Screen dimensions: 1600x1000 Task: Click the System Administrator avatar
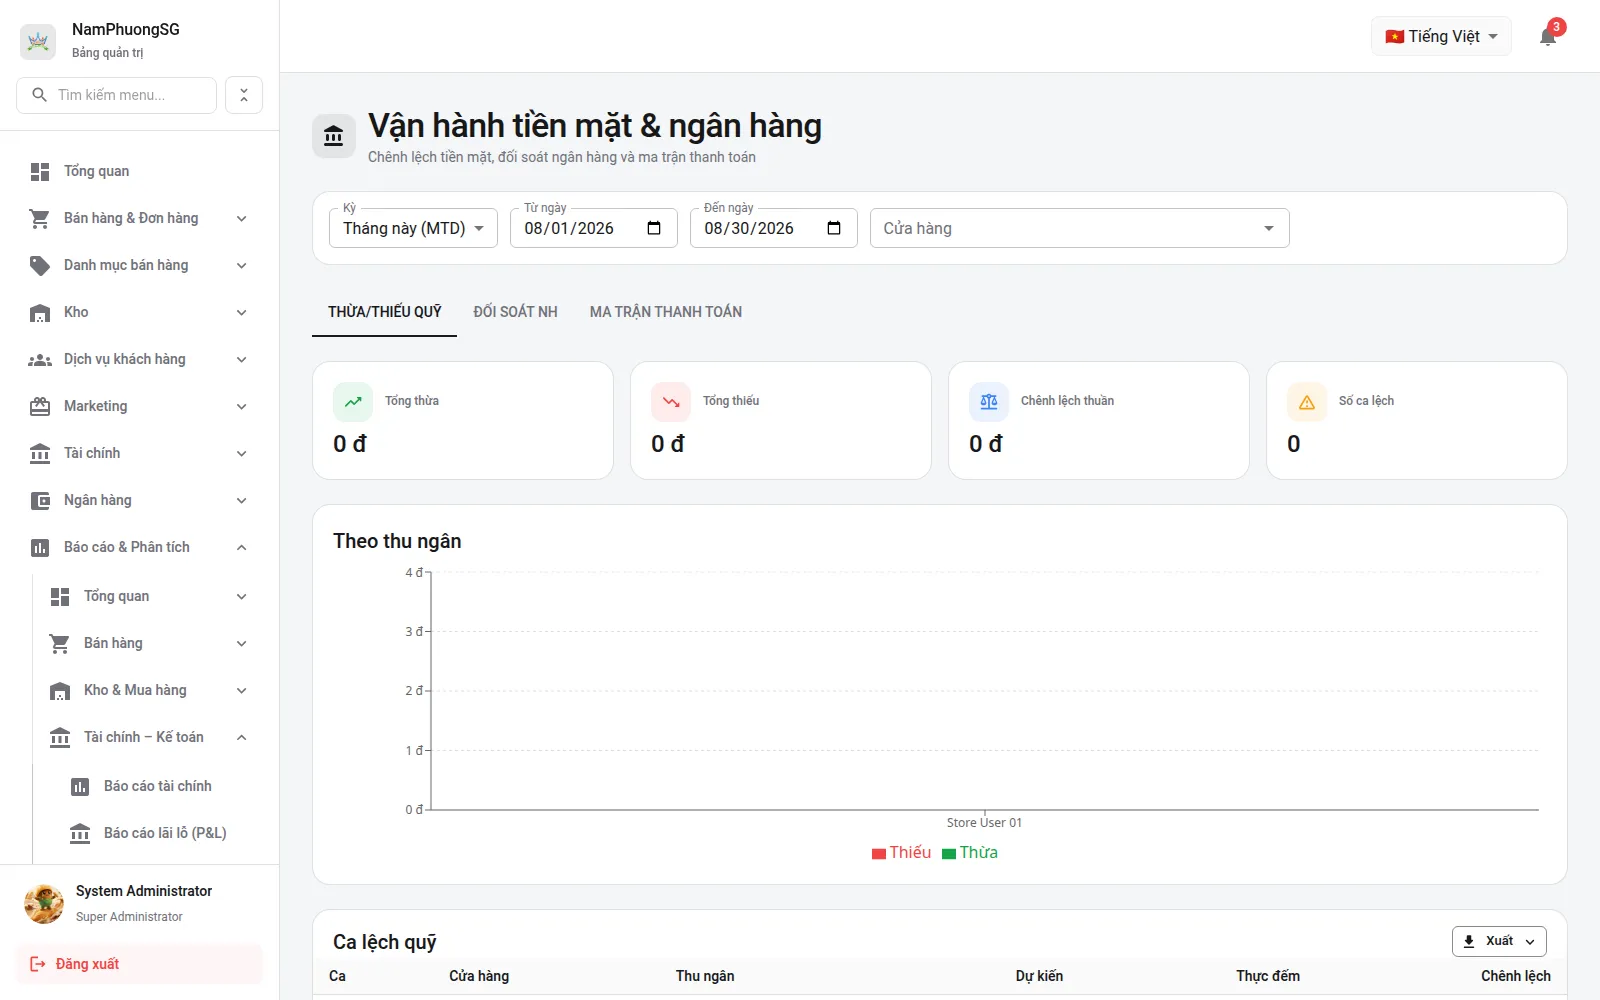pos(44,904)
